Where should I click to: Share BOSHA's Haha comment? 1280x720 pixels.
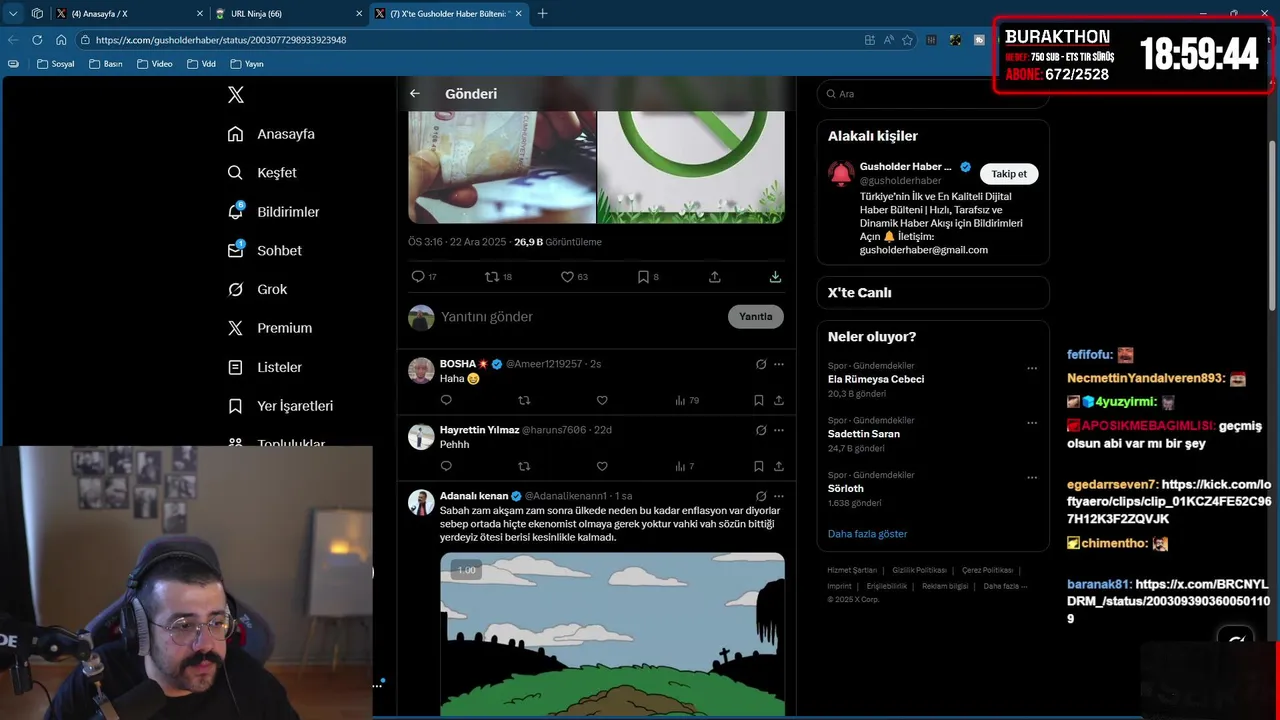(779, 400)
